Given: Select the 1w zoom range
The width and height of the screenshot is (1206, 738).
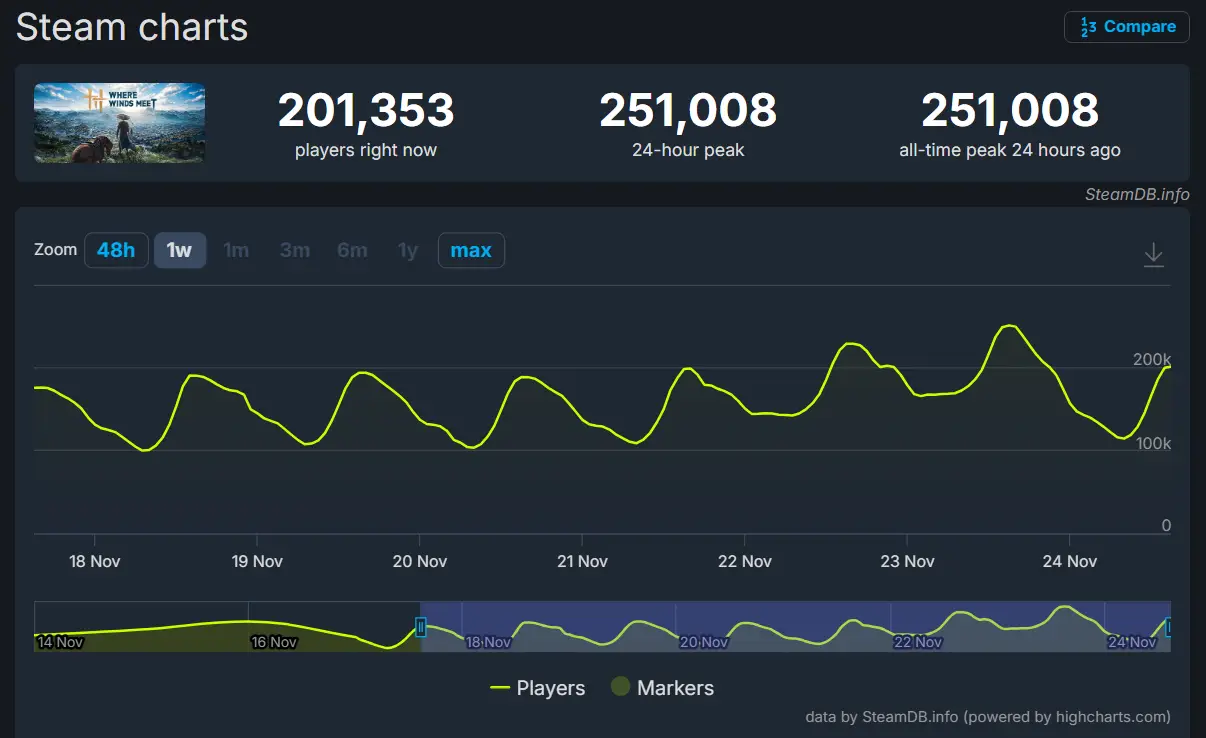Looking at the screenshot, I should click(x=180, y=250).
